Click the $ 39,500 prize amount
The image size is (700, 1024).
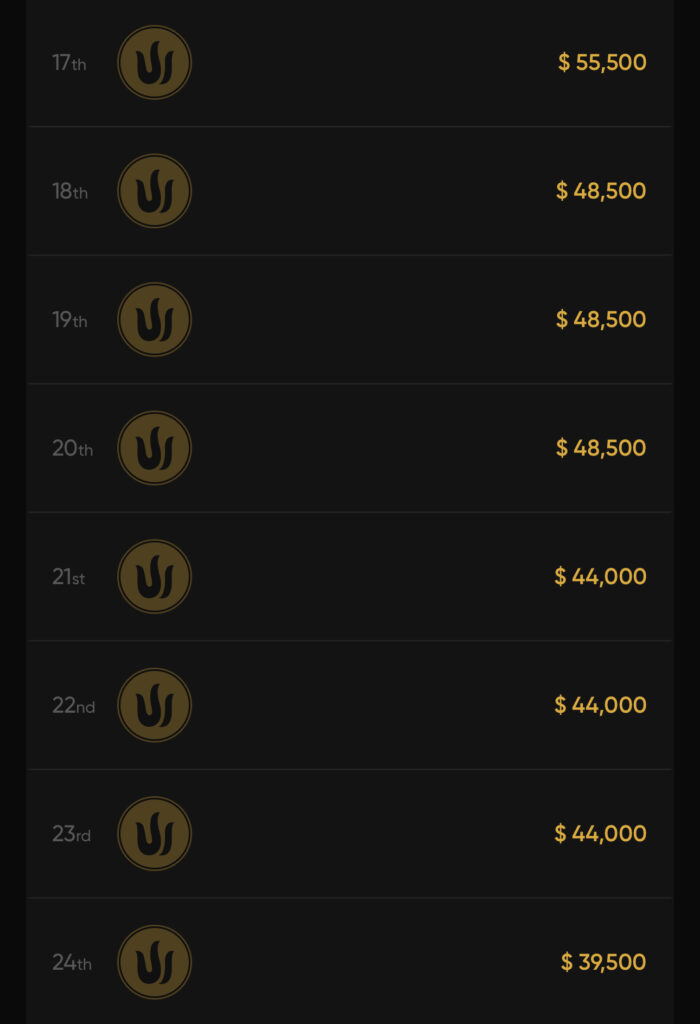coord(603,962)
